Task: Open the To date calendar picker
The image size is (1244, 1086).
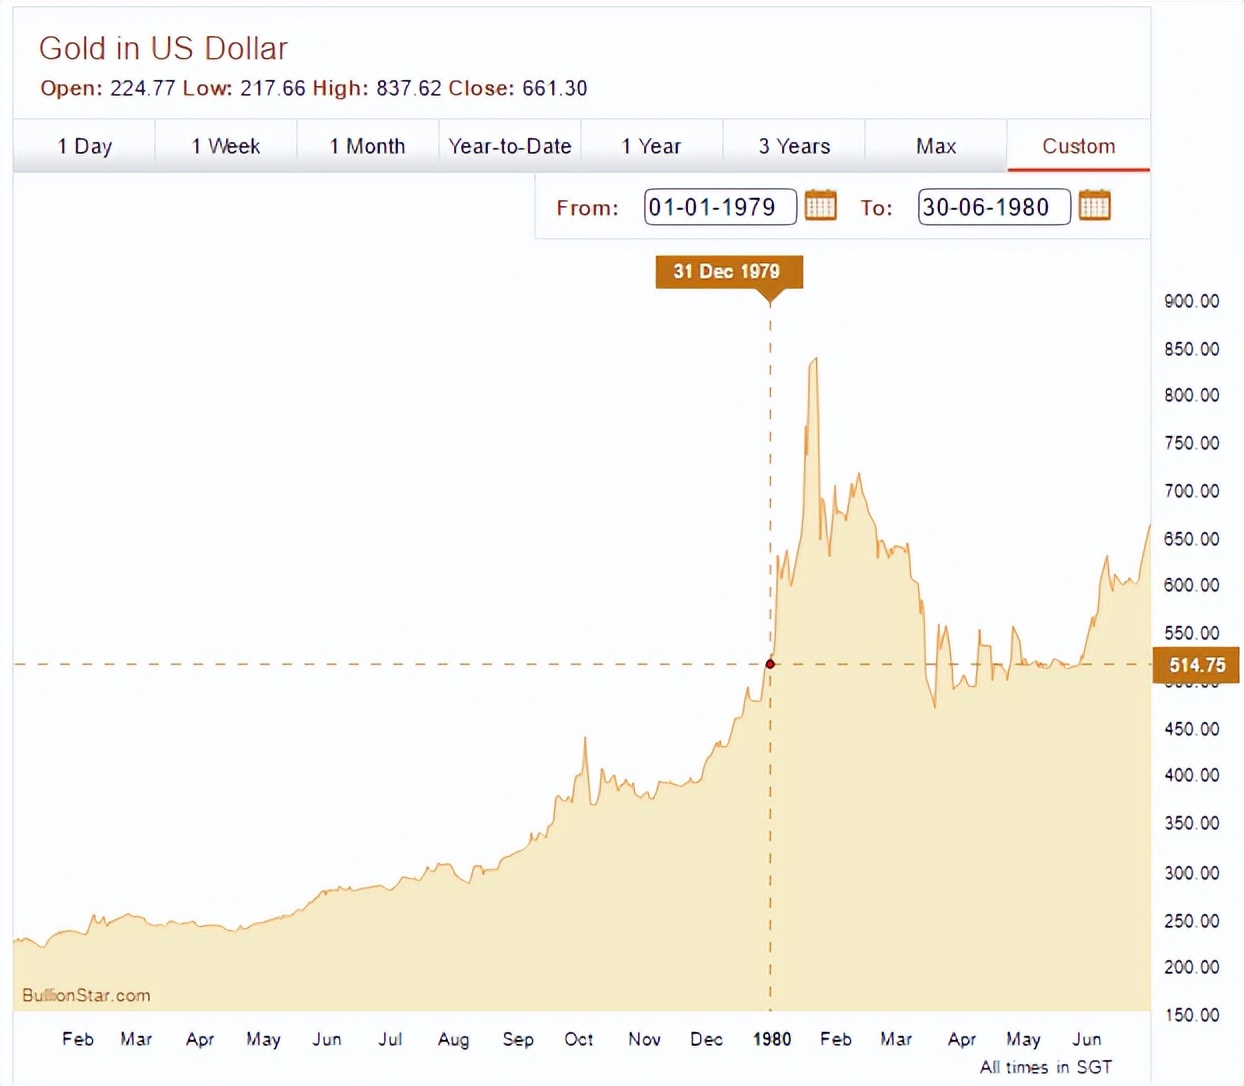Action: [1095, 206]
